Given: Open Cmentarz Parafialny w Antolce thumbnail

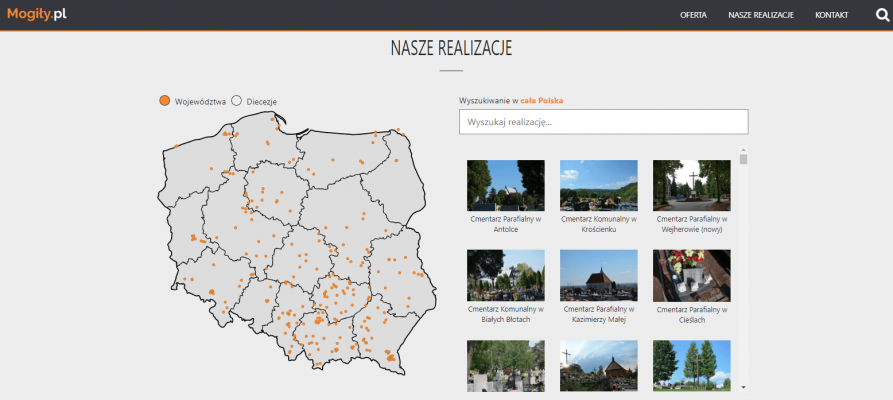Looking at the screenshot, I should pyautogui.click(x=505, y=185).
